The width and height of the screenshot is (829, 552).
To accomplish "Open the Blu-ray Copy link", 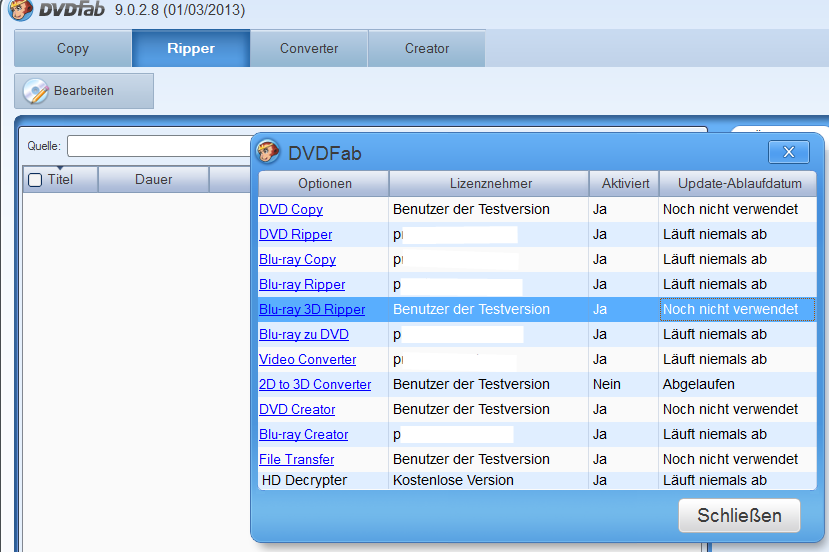I will coord(298,260).
